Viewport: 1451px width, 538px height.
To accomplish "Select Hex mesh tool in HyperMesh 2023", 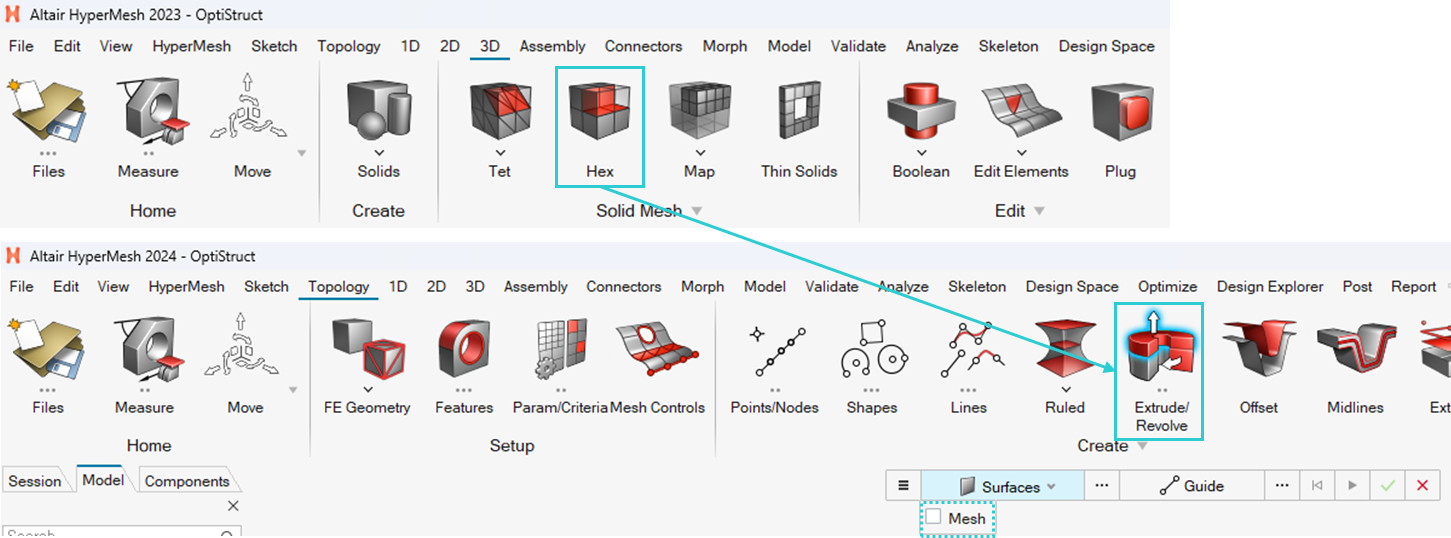I will click(x=600, y=127).
